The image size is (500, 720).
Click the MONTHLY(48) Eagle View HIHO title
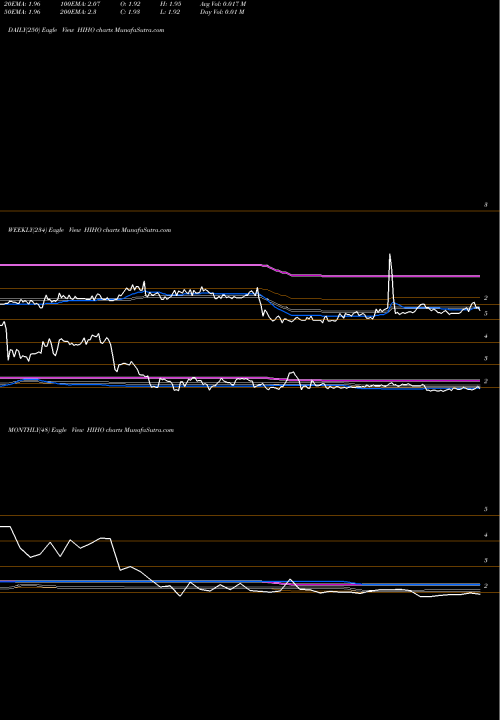91,430
